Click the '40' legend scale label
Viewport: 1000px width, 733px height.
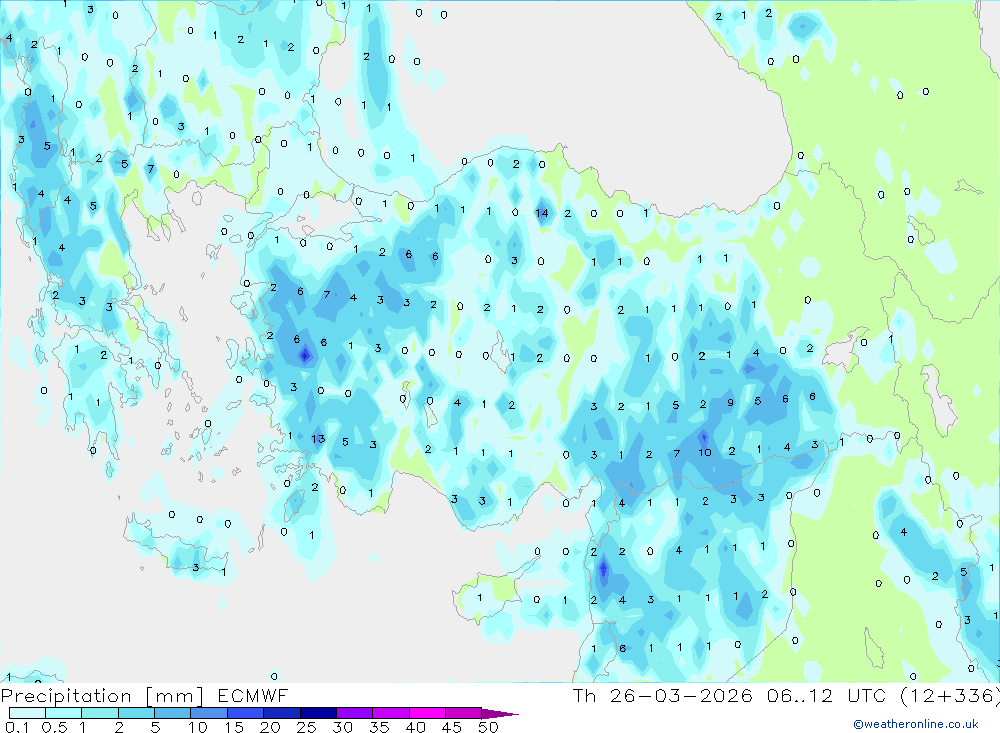[x=415, y=727]
